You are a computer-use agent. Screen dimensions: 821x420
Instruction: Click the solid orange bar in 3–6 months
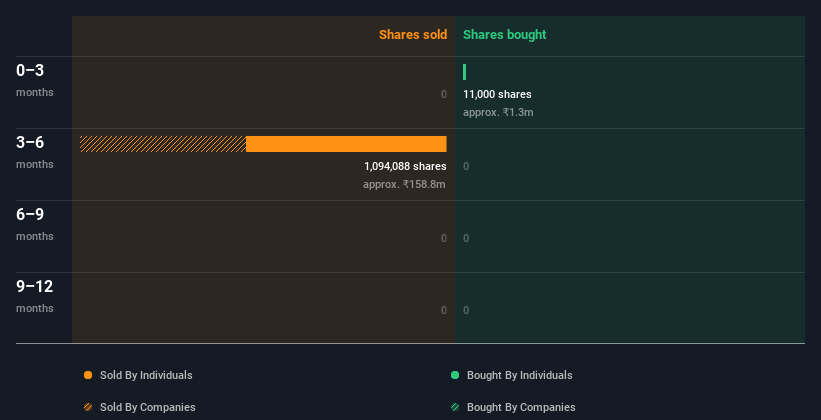pos(346,144)
